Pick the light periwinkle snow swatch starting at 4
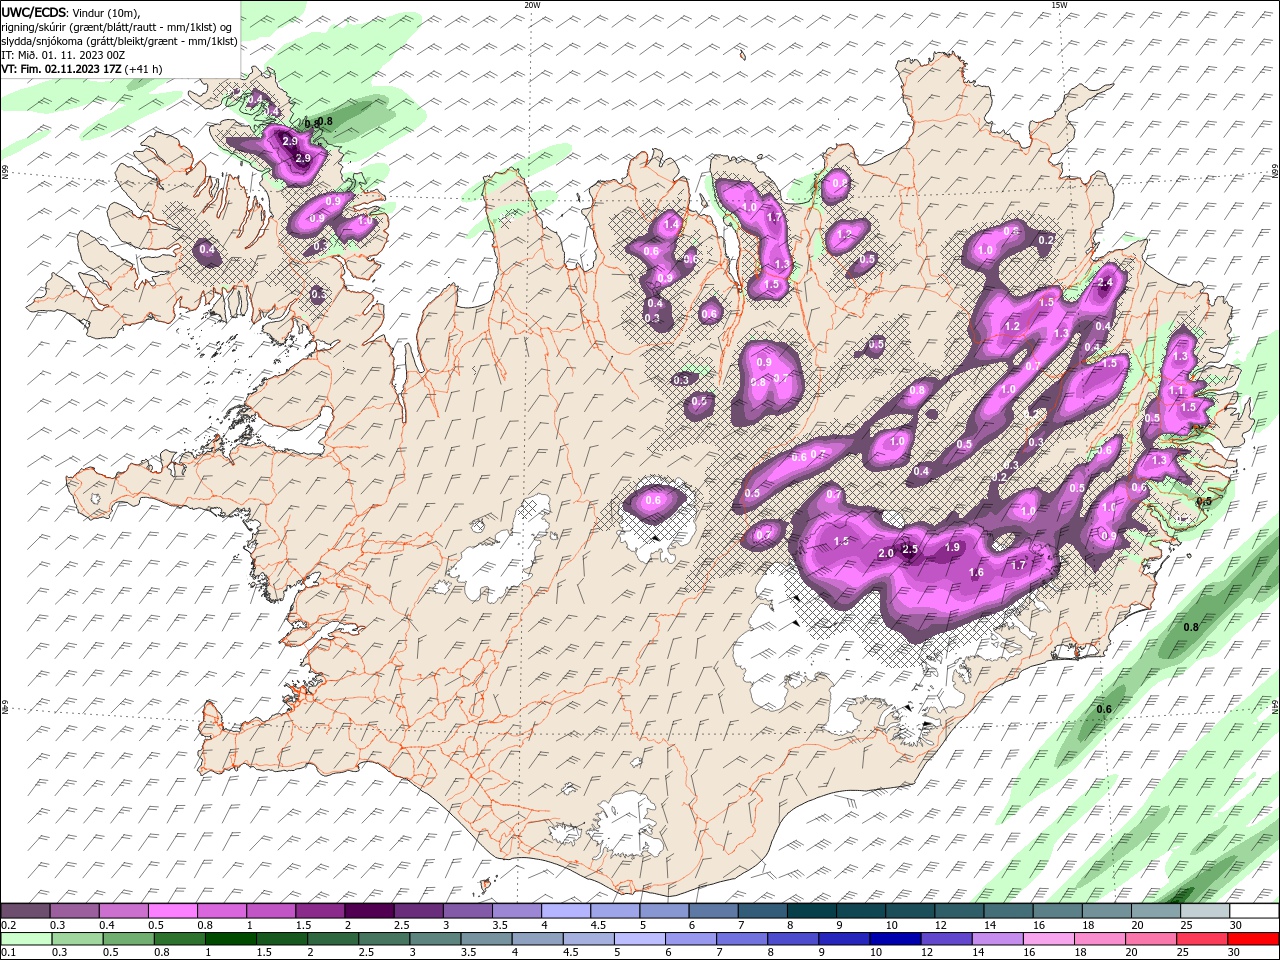The image size is (1280, 960). pos(564,911)
